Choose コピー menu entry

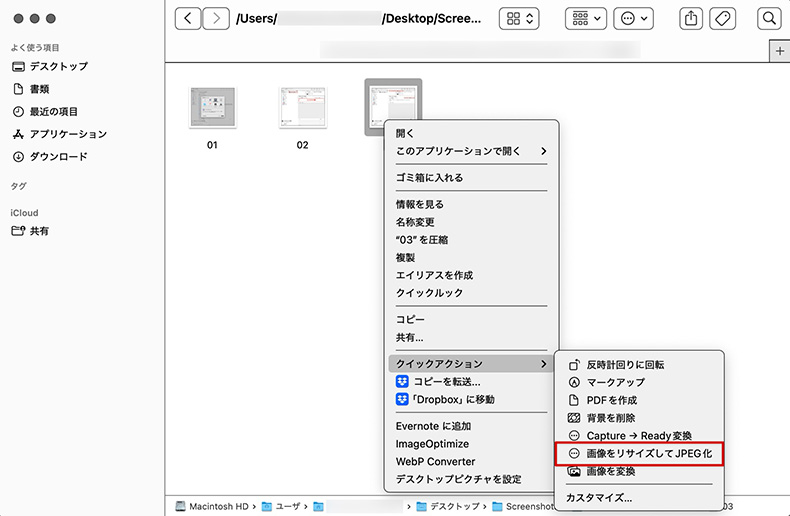coord(472,319)
